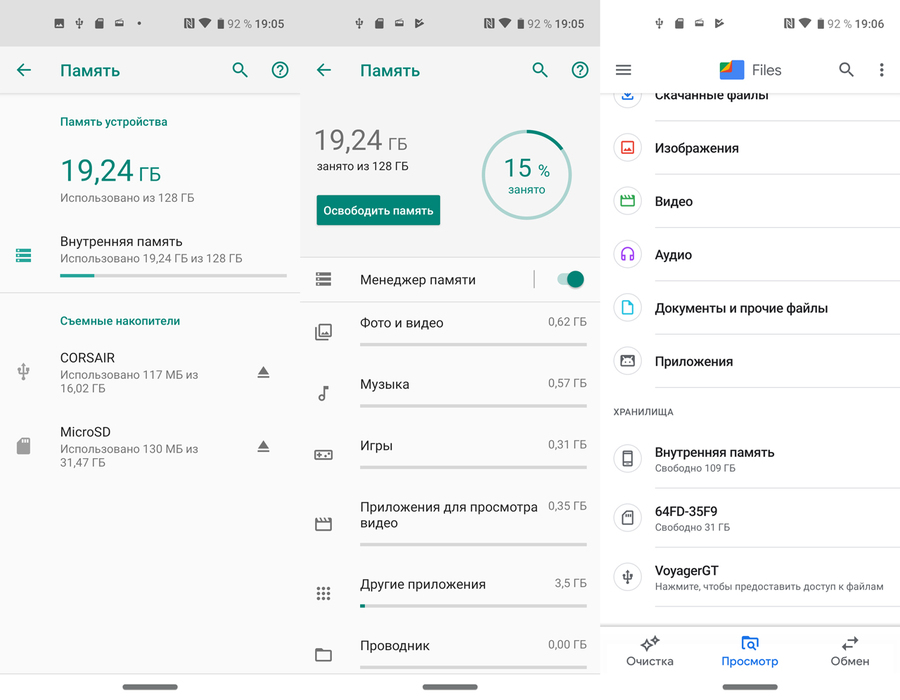Viewport: 900px width, 700px height.
Task: Tap the folder icon beside Проводник
Action: coord(323,655)
